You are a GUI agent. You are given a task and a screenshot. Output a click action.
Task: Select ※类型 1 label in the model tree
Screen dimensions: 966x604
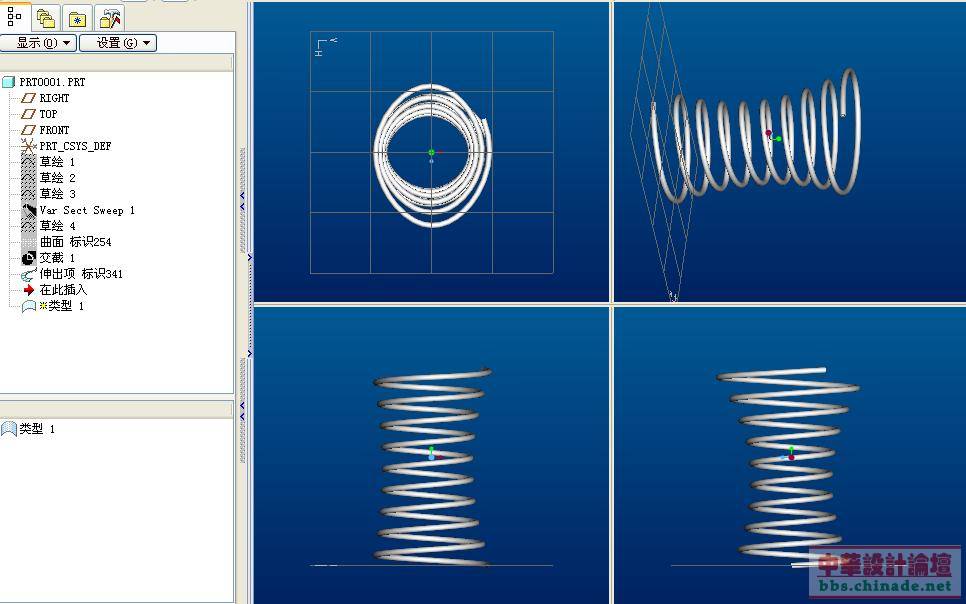pos(62,306)
